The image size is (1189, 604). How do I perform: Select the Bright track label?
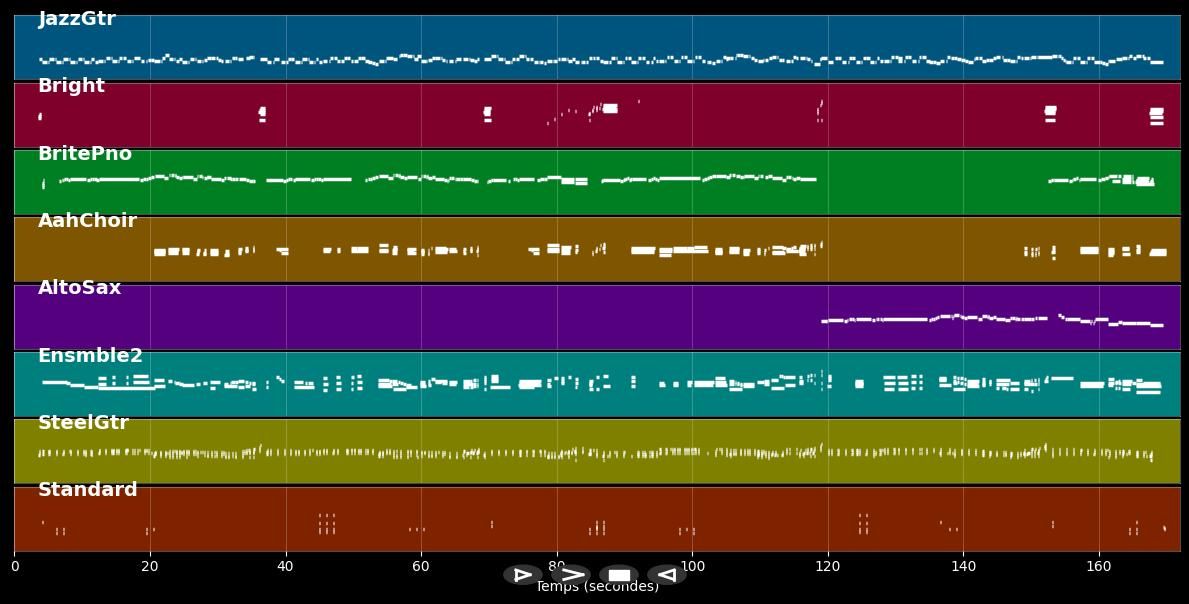[x=71, y=86]
